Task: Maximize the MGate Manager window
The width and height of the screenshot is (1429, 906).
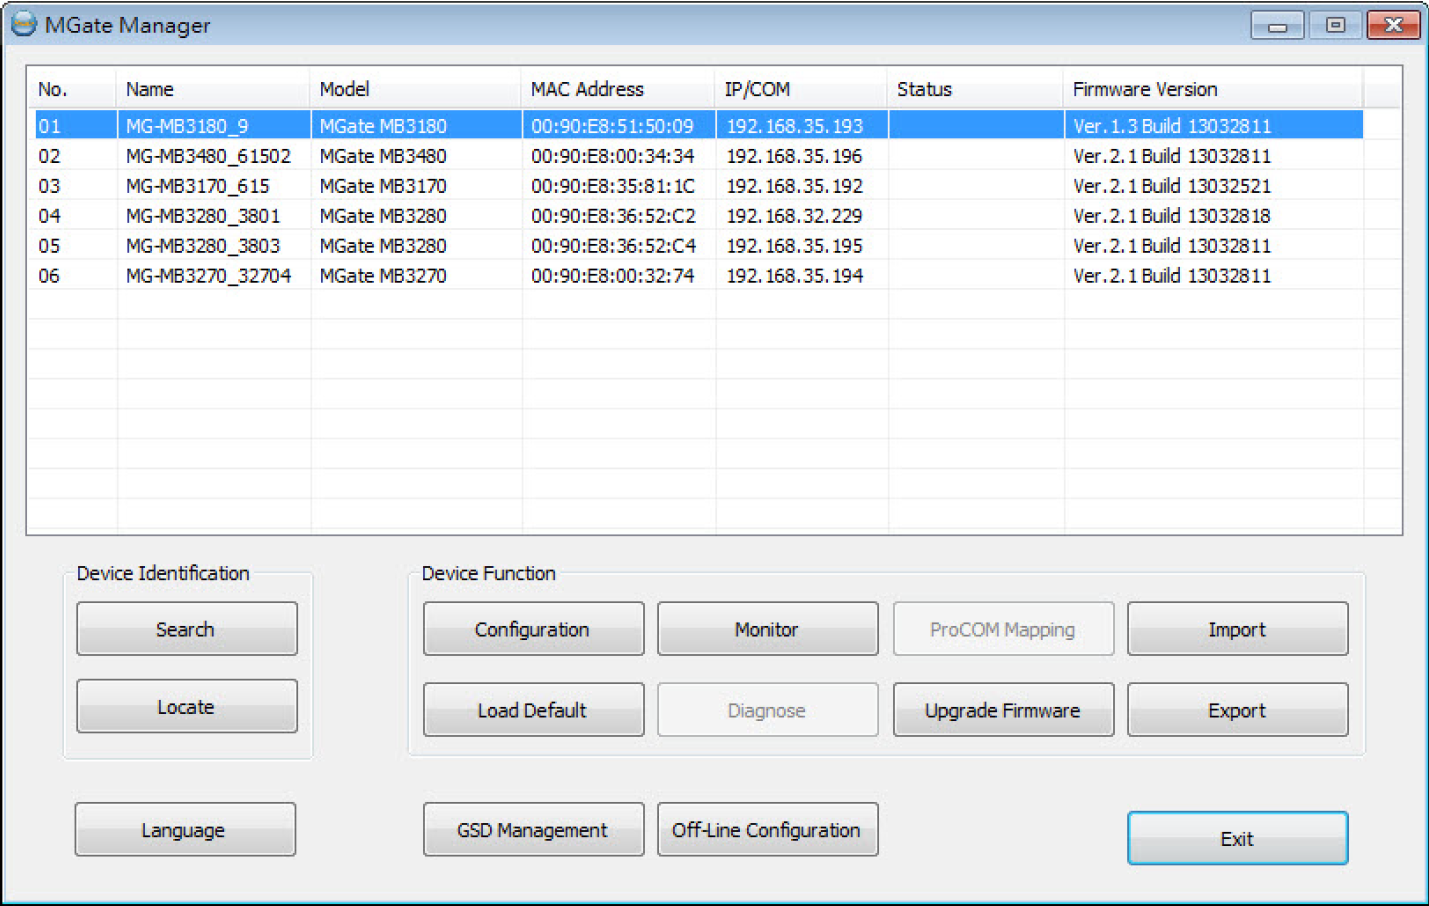Action: point(1335,25)
